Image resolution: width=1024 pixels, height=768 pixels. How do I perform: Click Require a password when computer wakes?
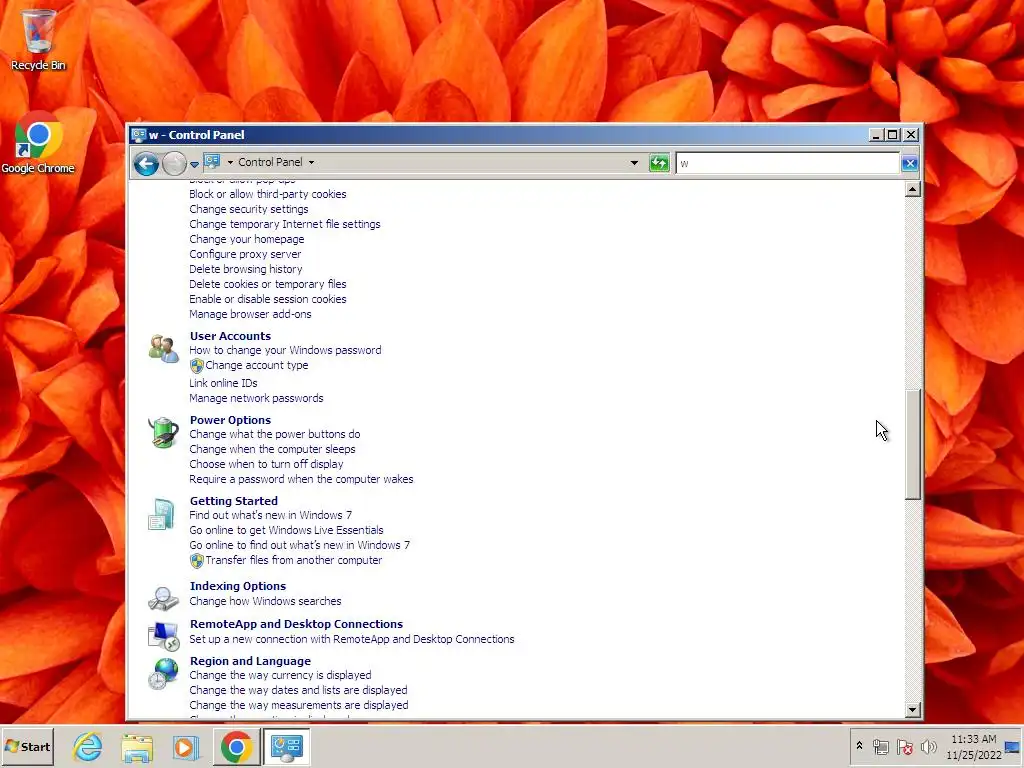(301, 479)
